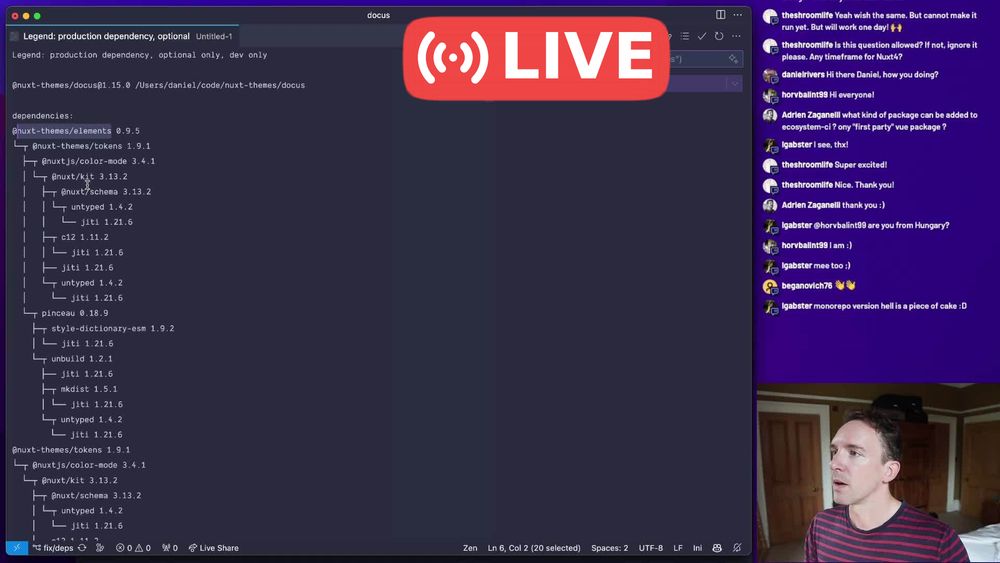Click danielrivers username in chat
1000x563 pixels.
point(803,75)
